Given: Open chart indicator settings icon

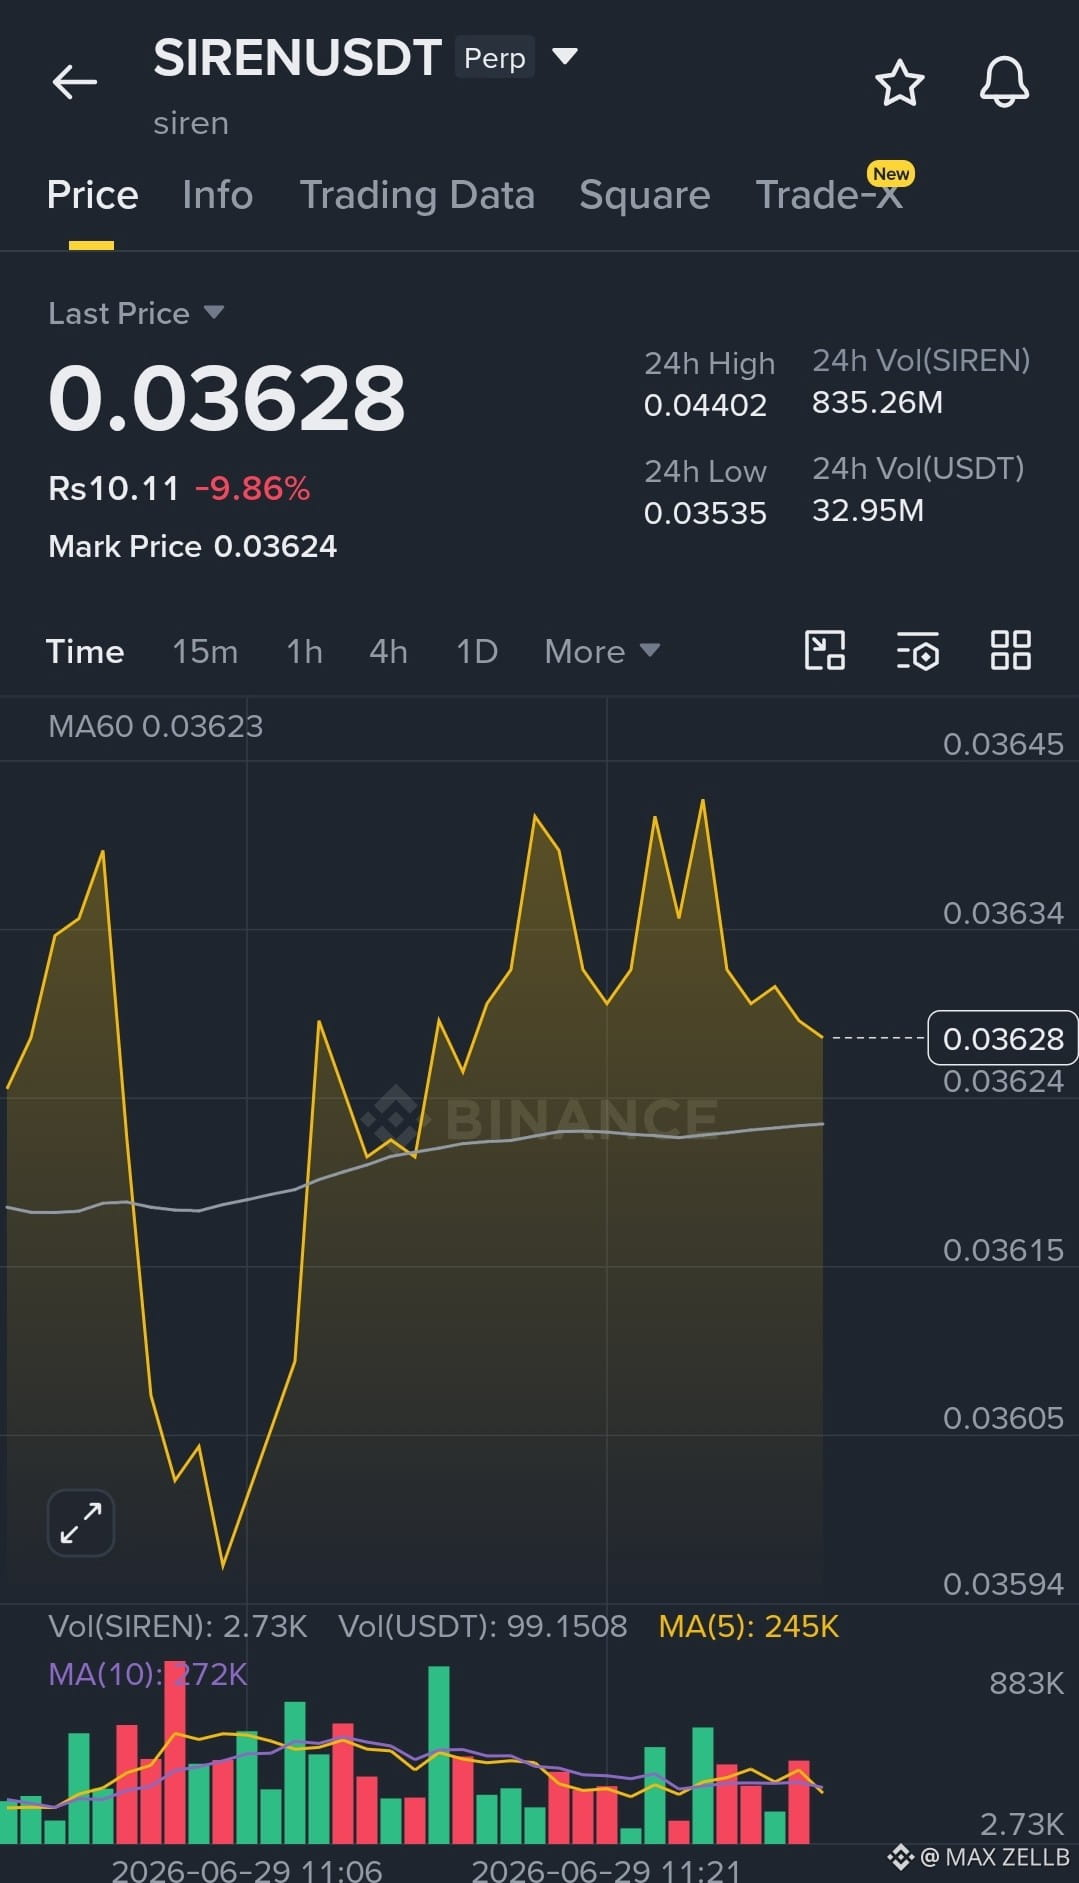Looking at the screenshot, I should click(917, 650).
